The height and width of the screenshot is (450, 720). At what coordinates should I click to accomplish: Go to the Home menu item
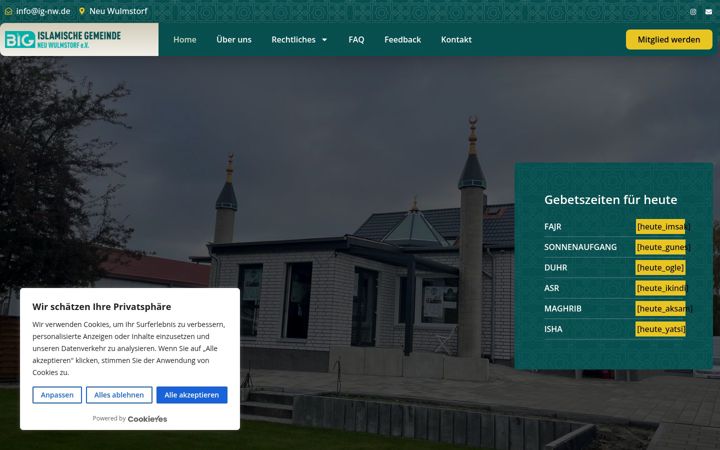pyautogui.click(x=185, y=39)
